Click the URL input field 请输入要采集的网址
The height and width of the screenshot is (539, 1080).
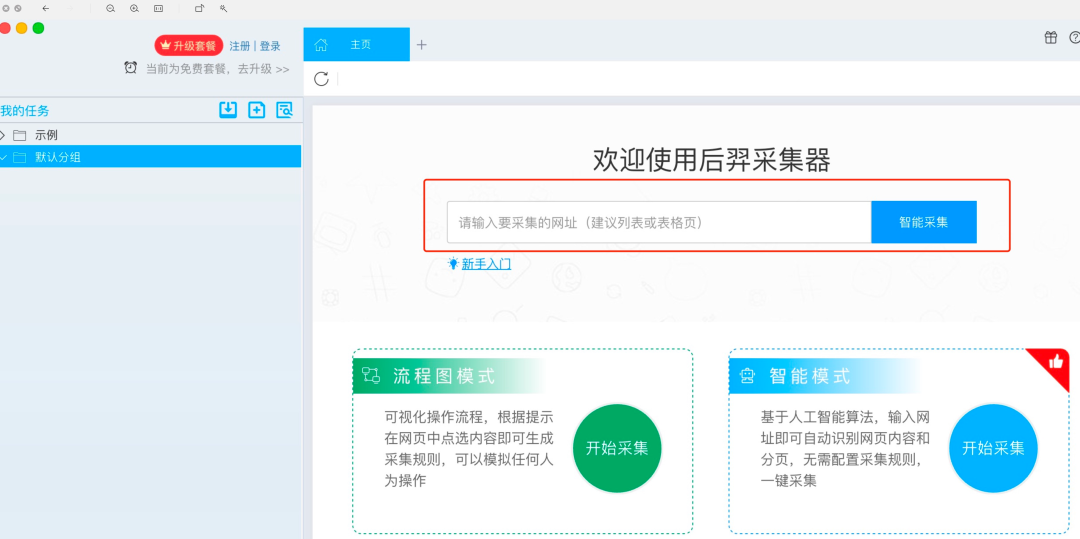click(x=659, y=222)
